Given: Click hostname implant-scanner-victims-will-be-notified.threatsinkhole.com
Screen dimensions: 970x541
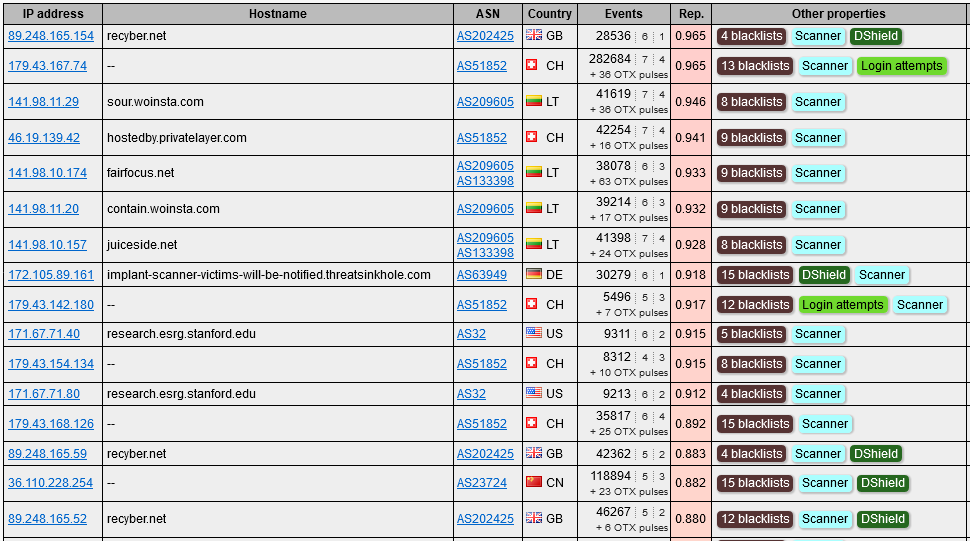Looking at the screenshot, I should pyautogui.click(x=268, y=275).
